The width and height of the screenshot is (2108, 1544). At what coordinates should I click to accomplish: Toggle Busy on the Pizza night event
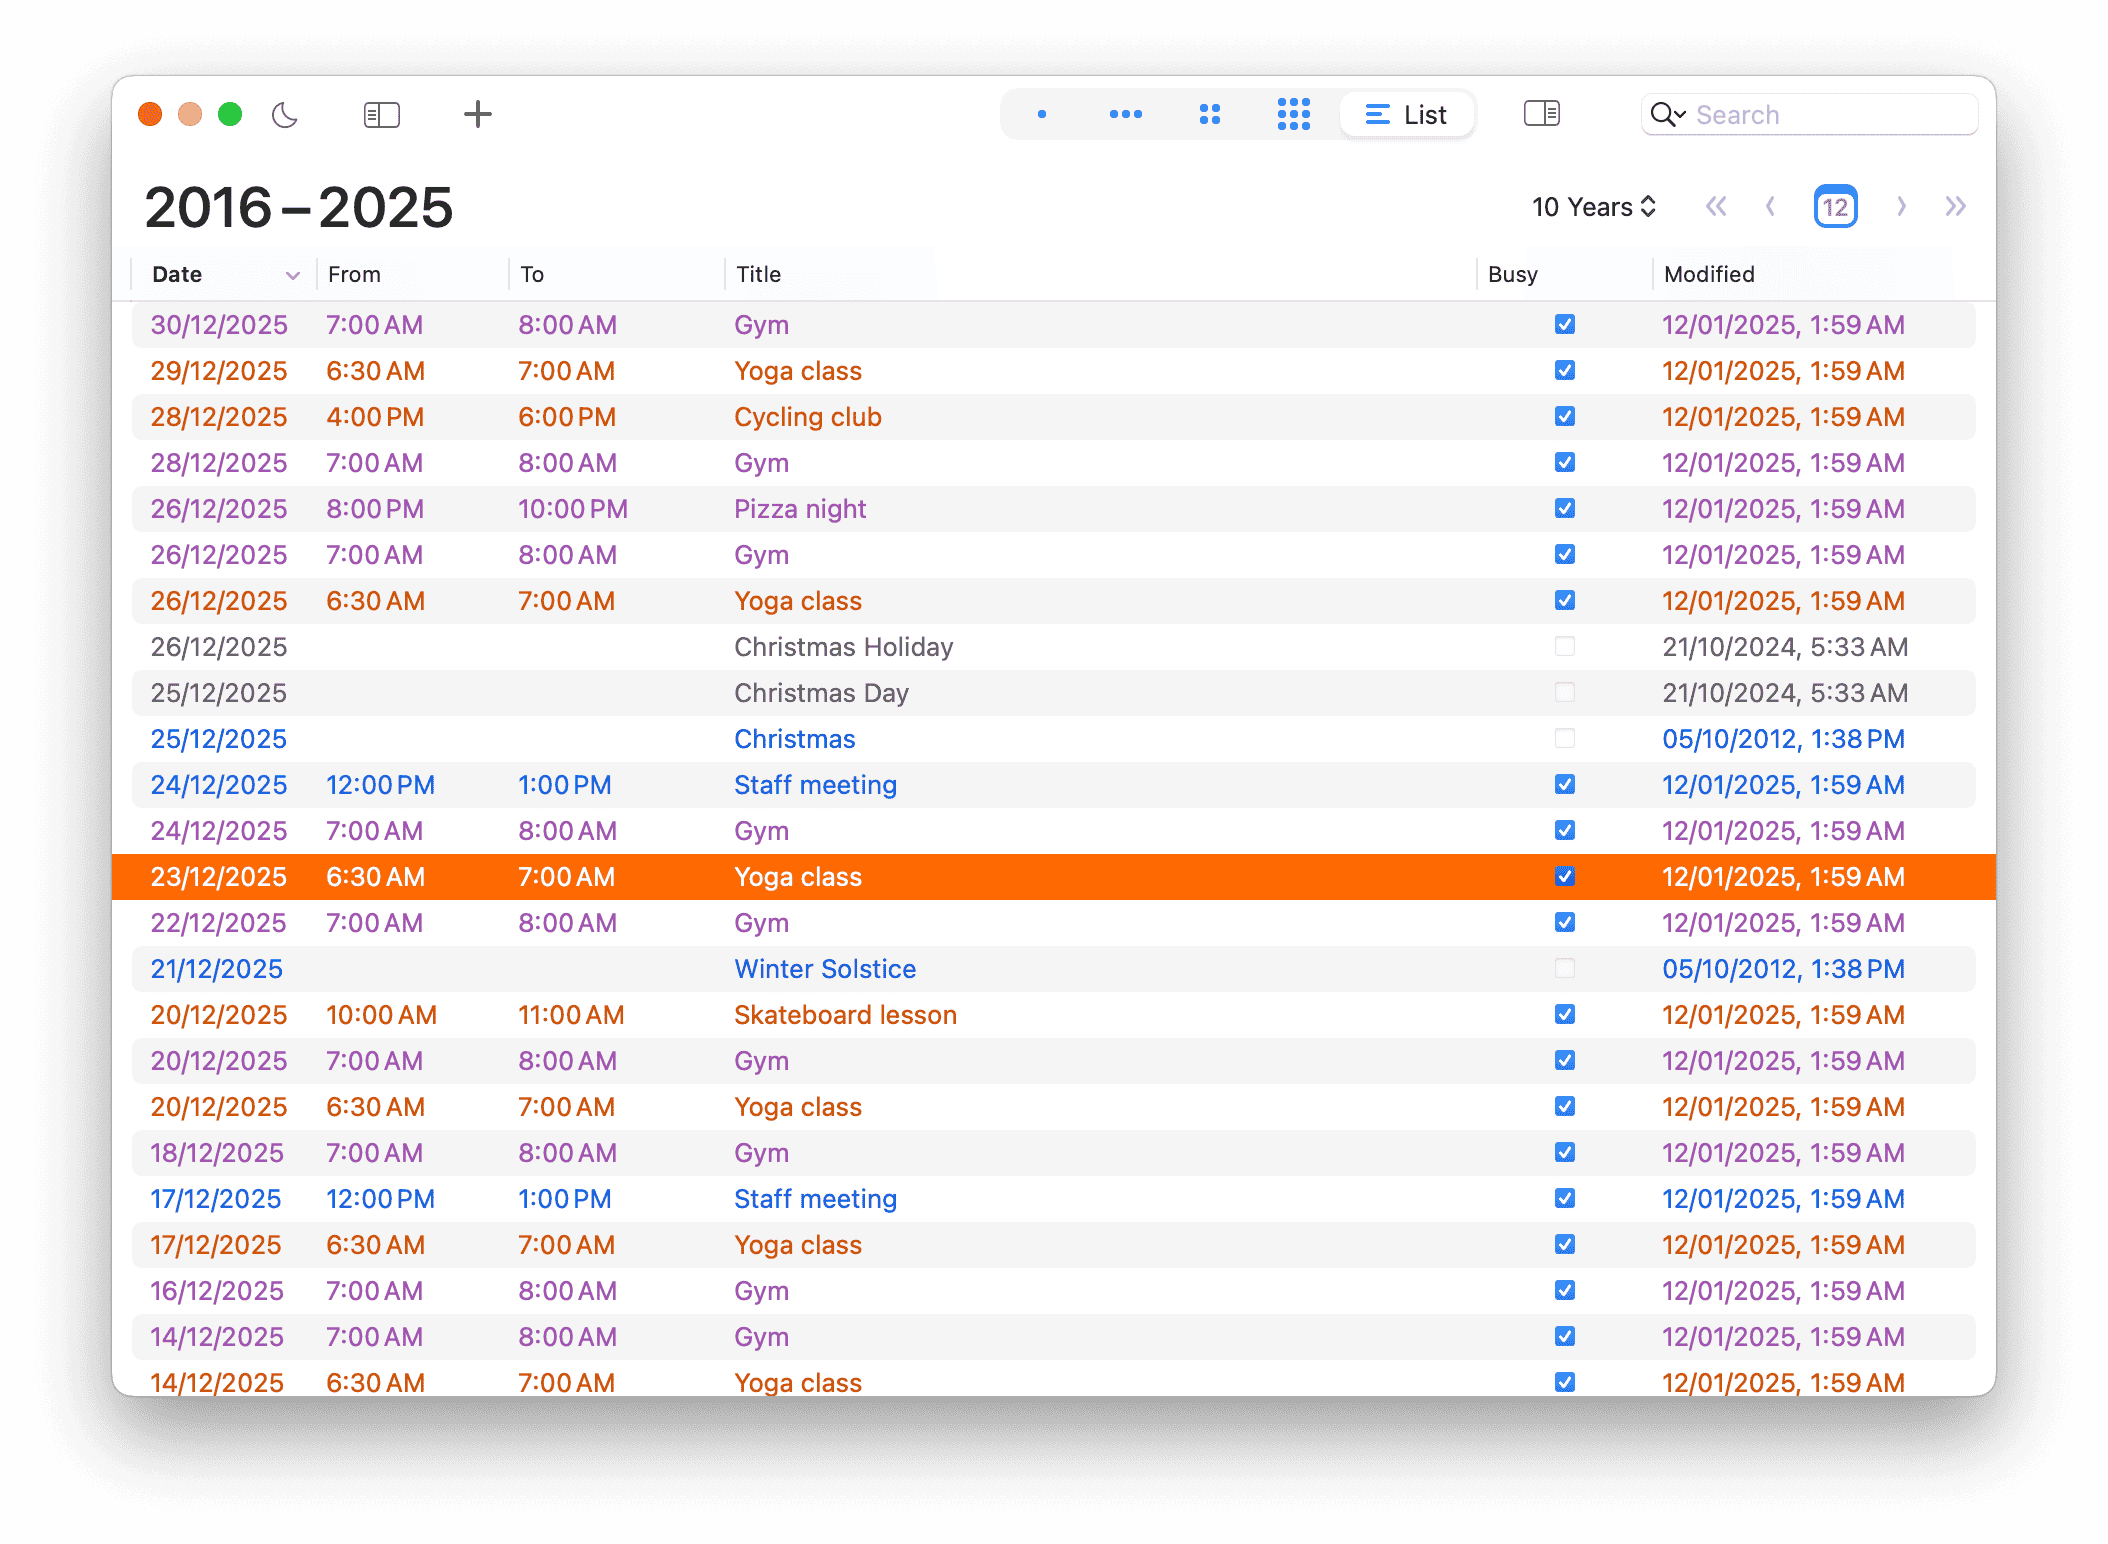click(1563, 508)
